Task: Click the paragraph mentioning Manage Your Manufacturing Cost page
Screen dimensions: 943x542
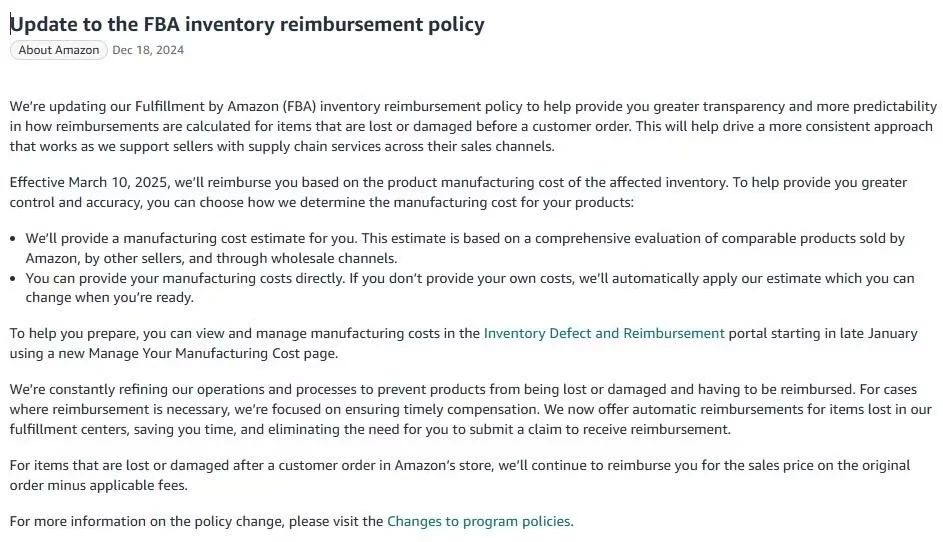Action: [x=464, y=343]
